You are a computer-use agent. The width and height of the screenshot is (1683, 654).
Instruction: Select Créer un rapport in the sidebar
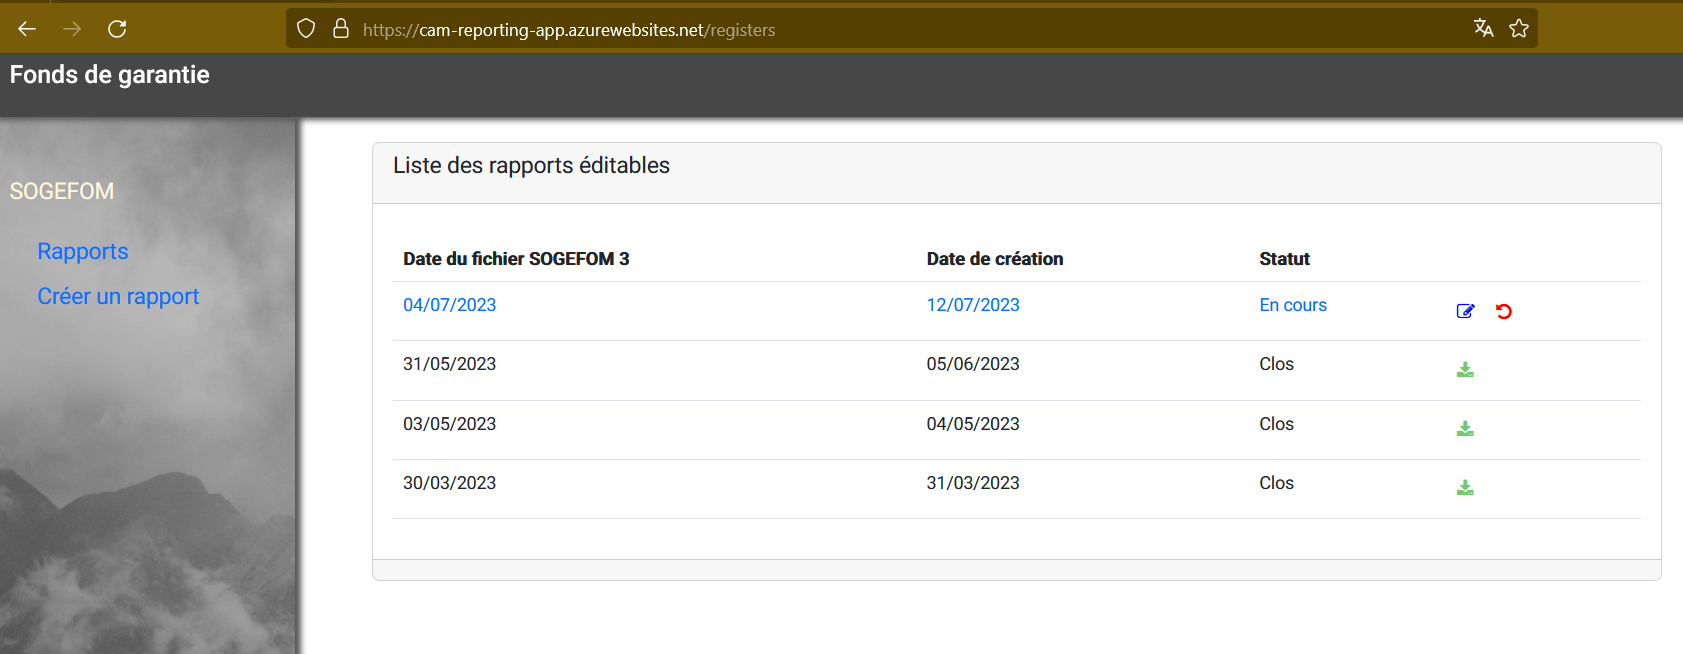tap(118, 296)
